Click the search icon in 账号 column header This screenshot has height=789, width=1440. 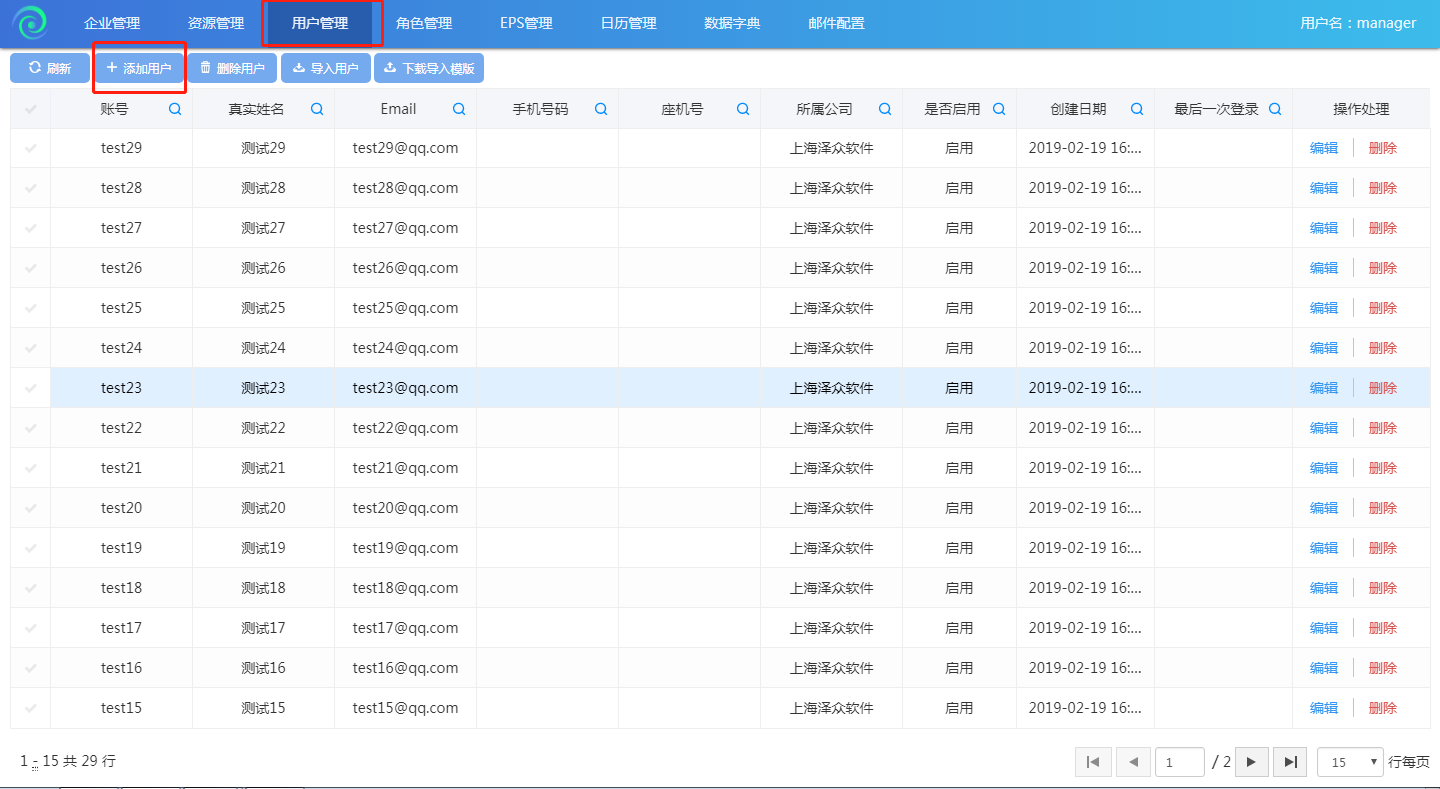(175, 109)
